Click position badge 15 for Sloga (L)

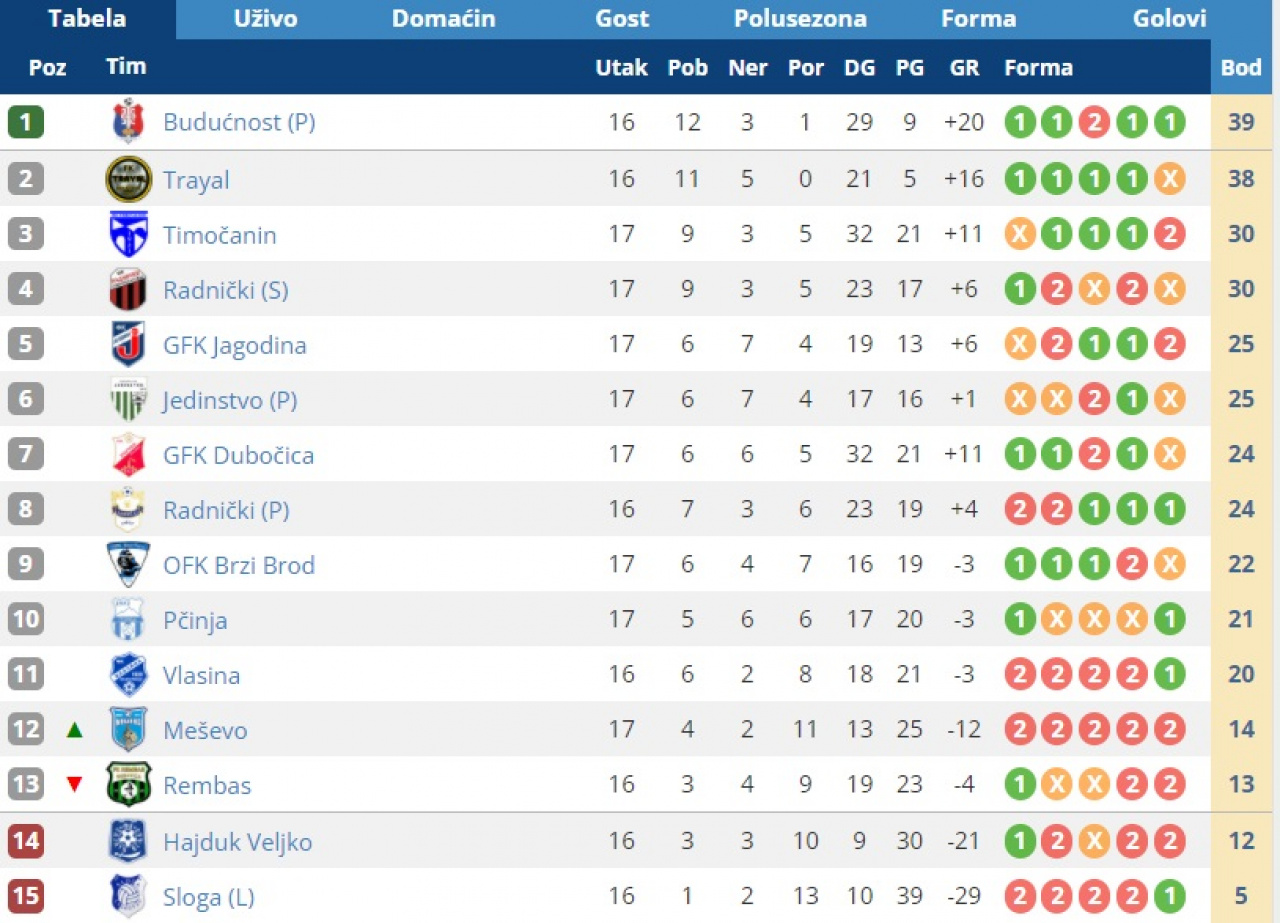(25, 896)
